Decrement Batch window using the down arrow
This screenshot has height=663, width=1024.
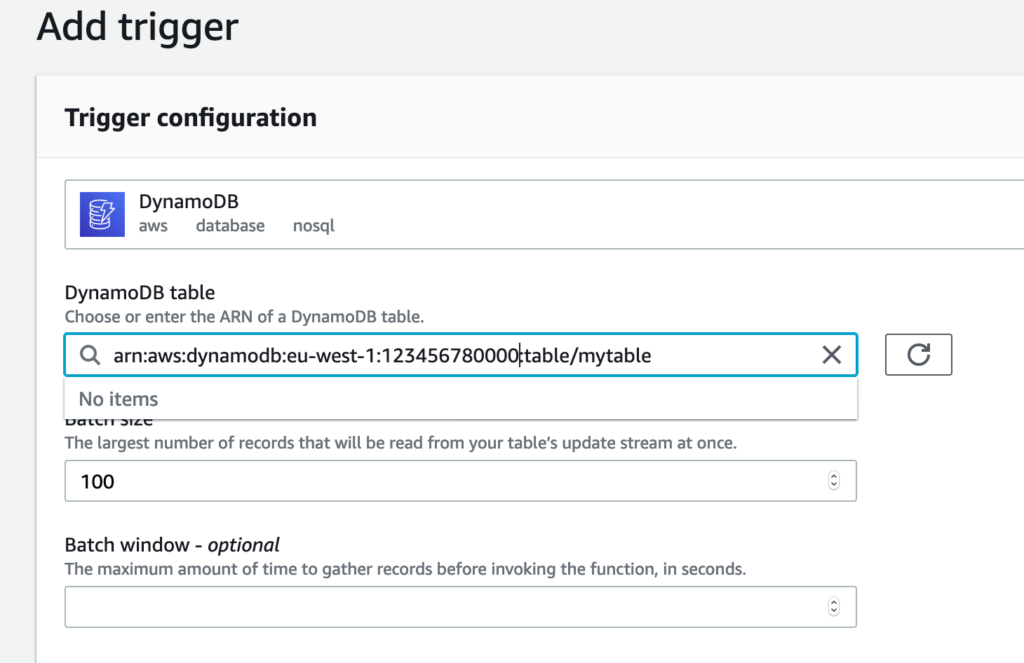click(833, 611)
